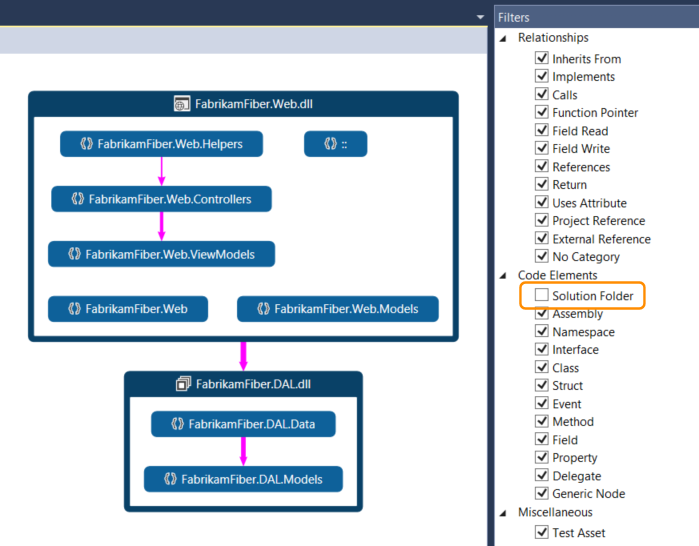Click namespace icon on FabrikamFiber.Web.ViewModels node
This screenshot has width=699, height=546.
tap(73, 254)
